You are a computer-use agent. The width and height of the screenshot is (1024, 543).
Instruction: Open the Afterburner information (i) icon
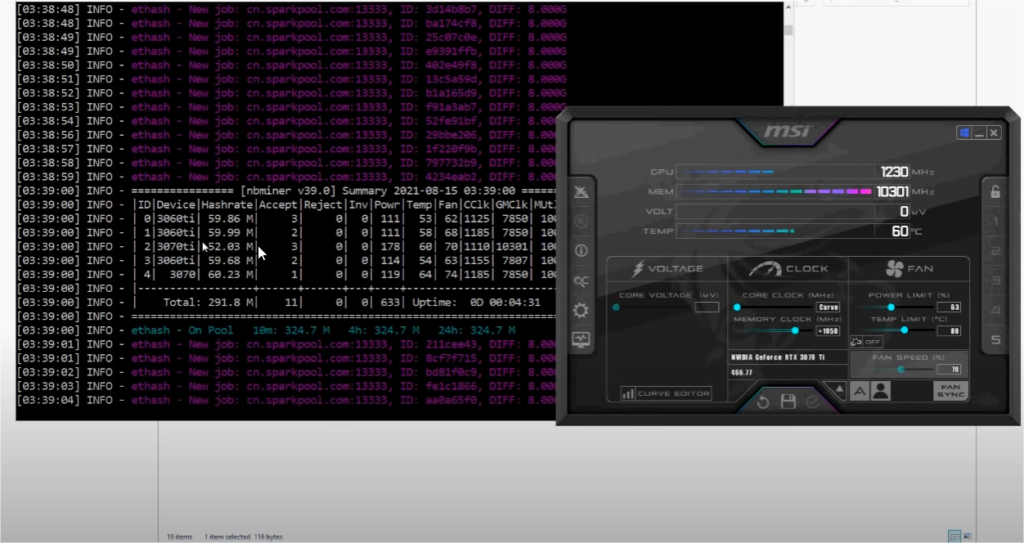[581, 251]
